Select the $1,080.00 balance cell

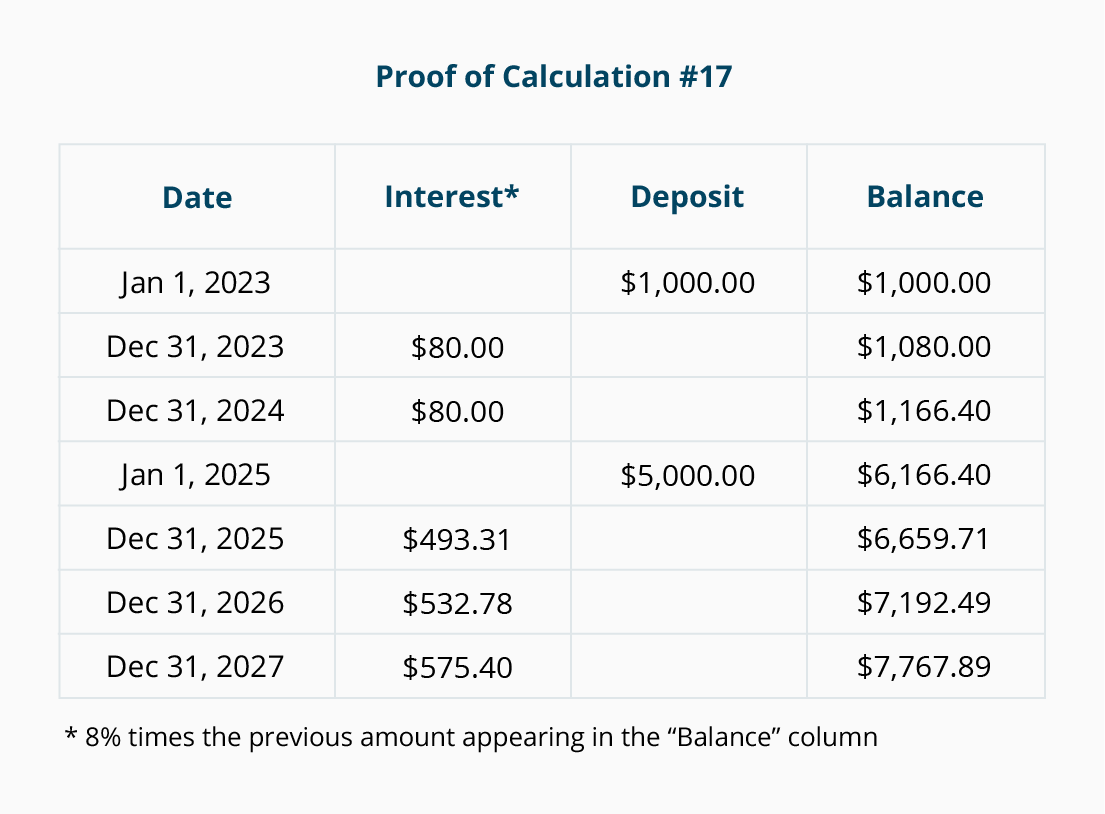[924, 347]
